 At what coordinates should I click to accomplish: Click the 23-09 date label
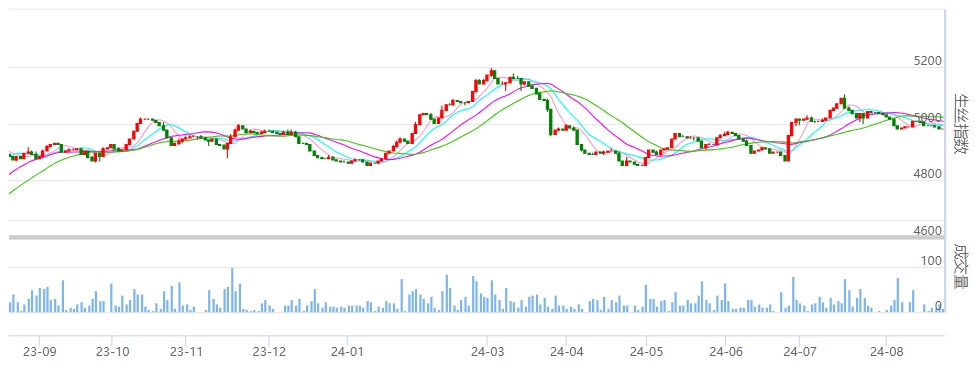tap(39, 352)
